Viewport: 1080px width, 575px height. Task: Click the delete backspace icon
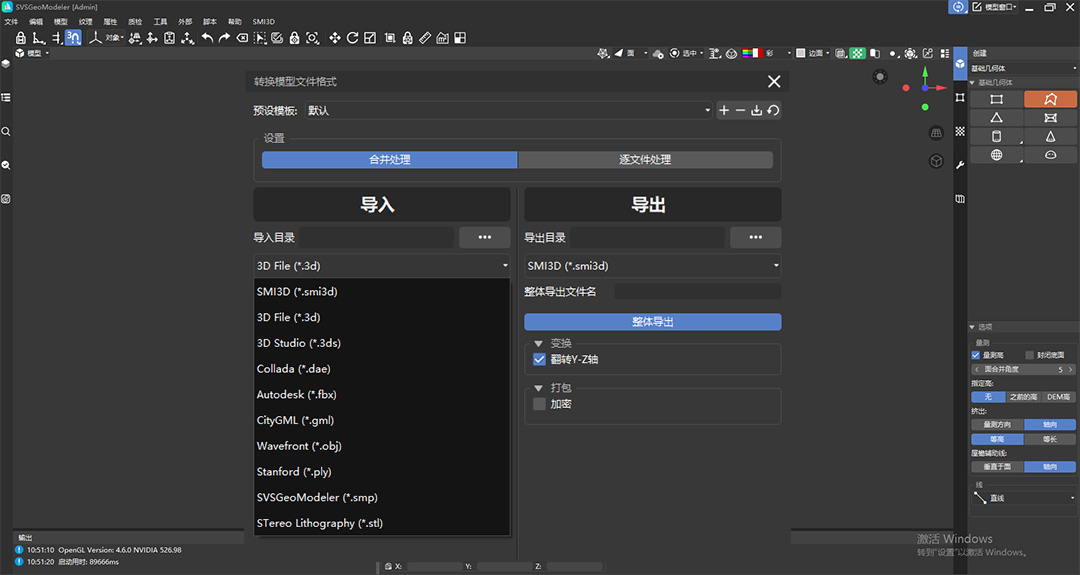click(x=242, y=38)
